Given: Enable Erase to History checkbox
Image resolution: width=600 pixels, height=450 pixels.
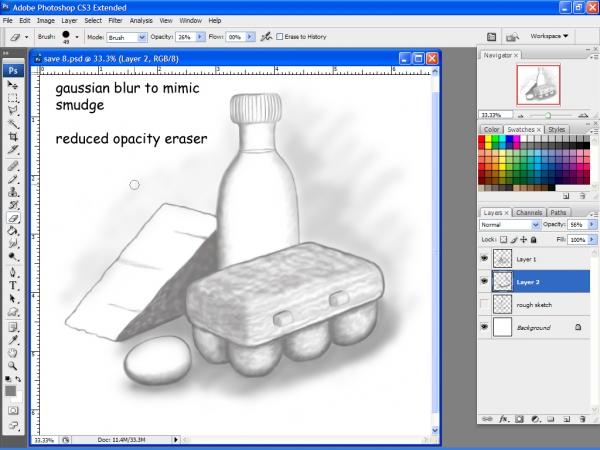Looking at the screenshot, I should pyautogui.click(x=280, y=37).
